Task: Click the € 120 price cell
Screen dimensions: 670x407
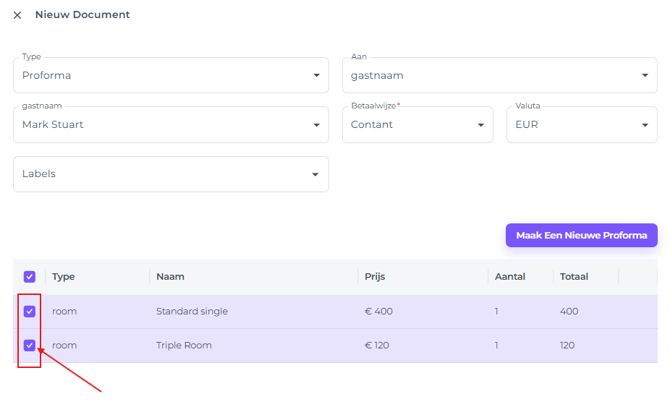Action: pyautogui.click(x=379, y=345)
